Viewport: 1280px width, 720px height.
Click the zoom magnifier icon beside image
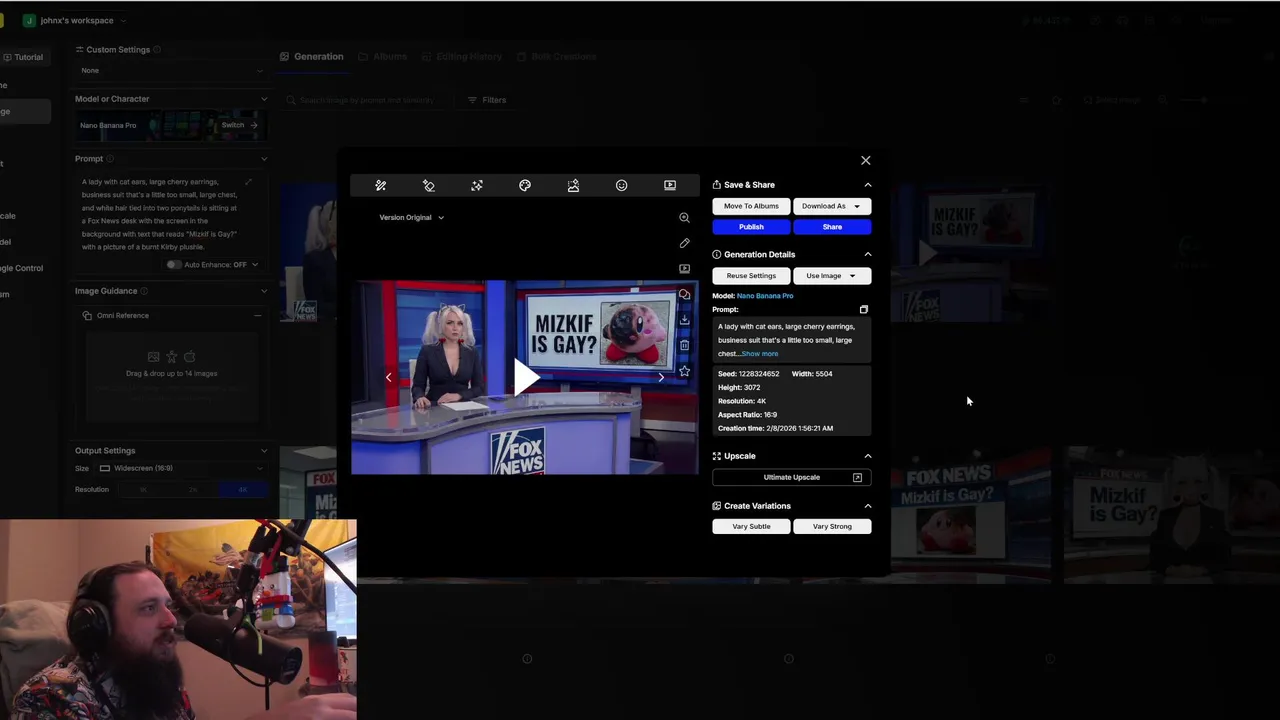click(684, 217)
